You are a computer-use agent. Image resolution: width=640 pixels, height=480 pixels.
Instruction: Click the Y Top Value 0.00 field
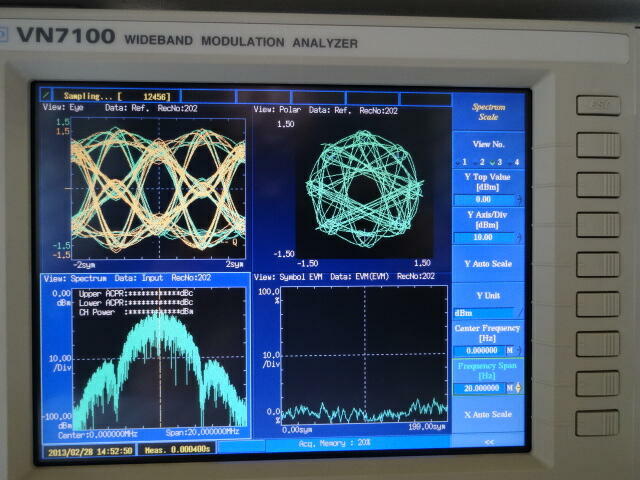tap(483, 199)
